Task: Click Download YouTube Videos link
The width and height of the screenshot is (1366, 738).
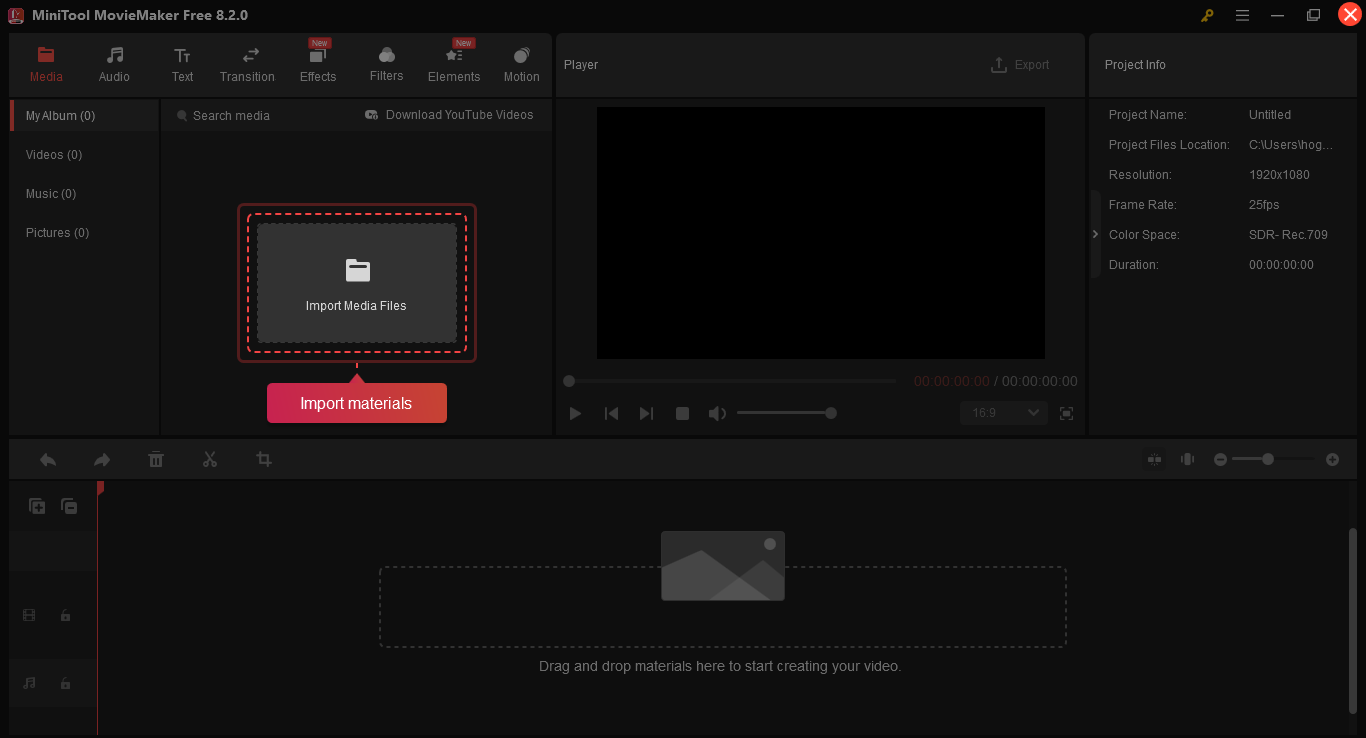Action: click(449, 115)
